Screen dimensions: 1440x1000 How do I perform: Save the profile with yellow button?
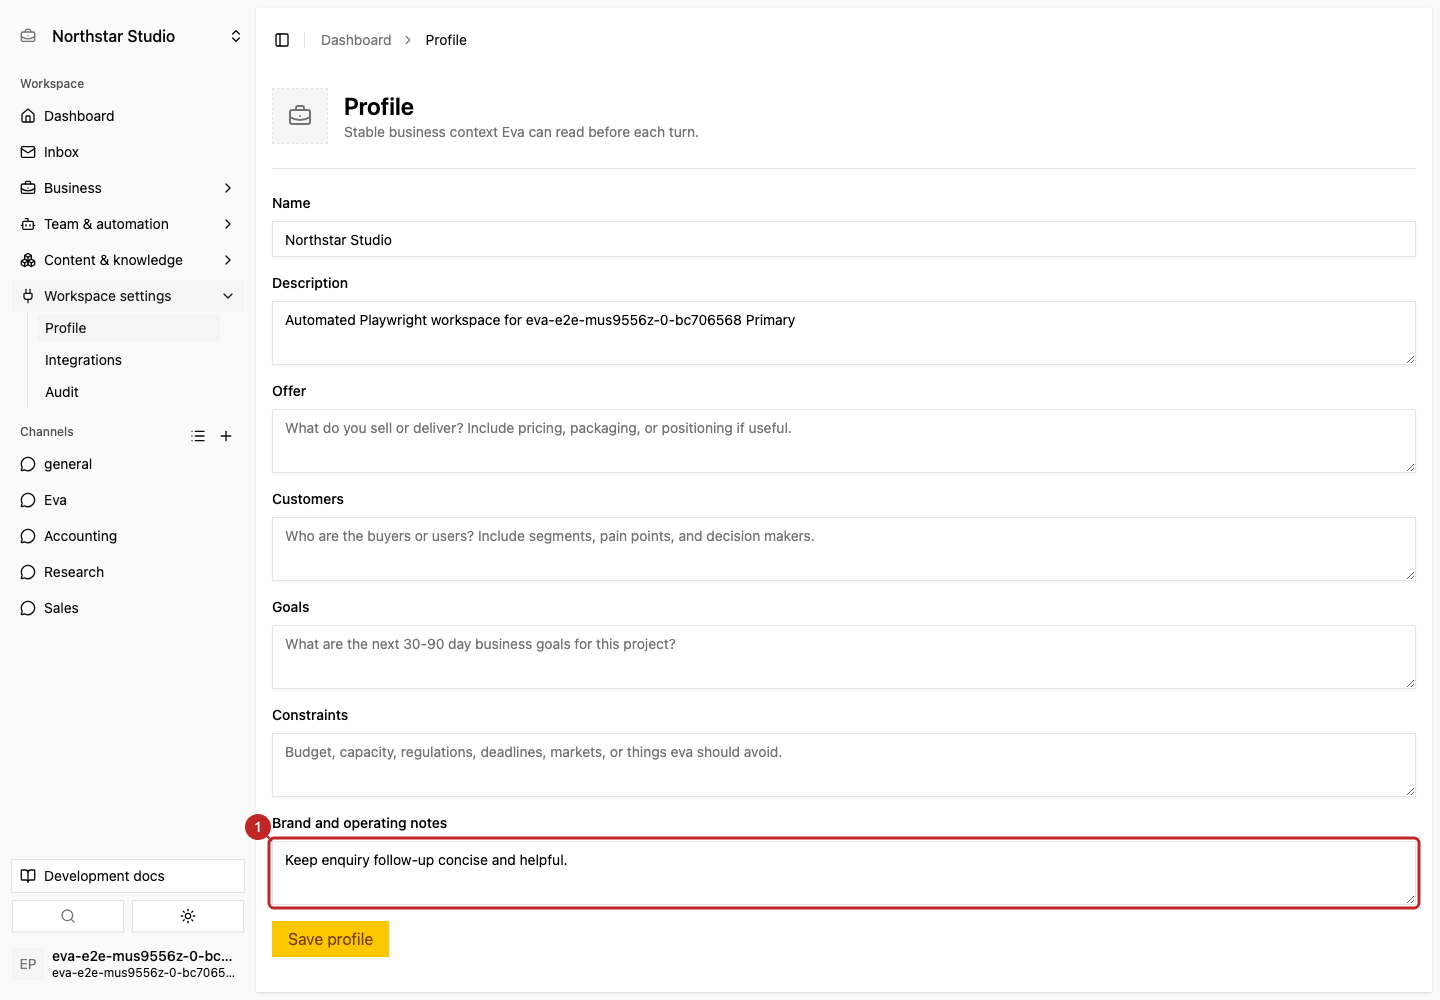(x=330, y=939)
